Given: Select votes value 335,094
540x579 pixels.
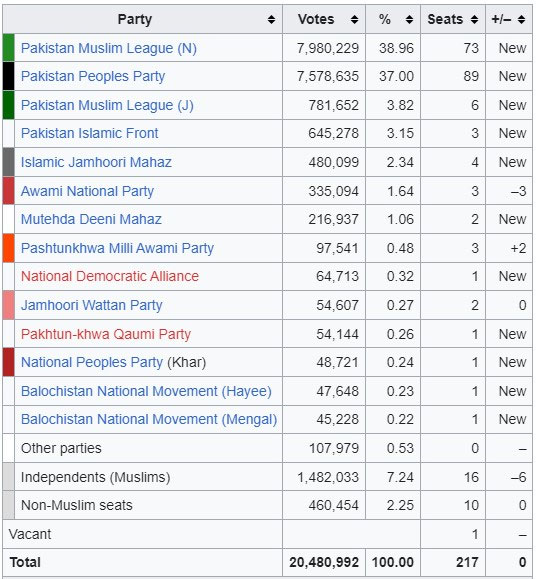Looking at the screenshot, I should (x=334, y=191).
